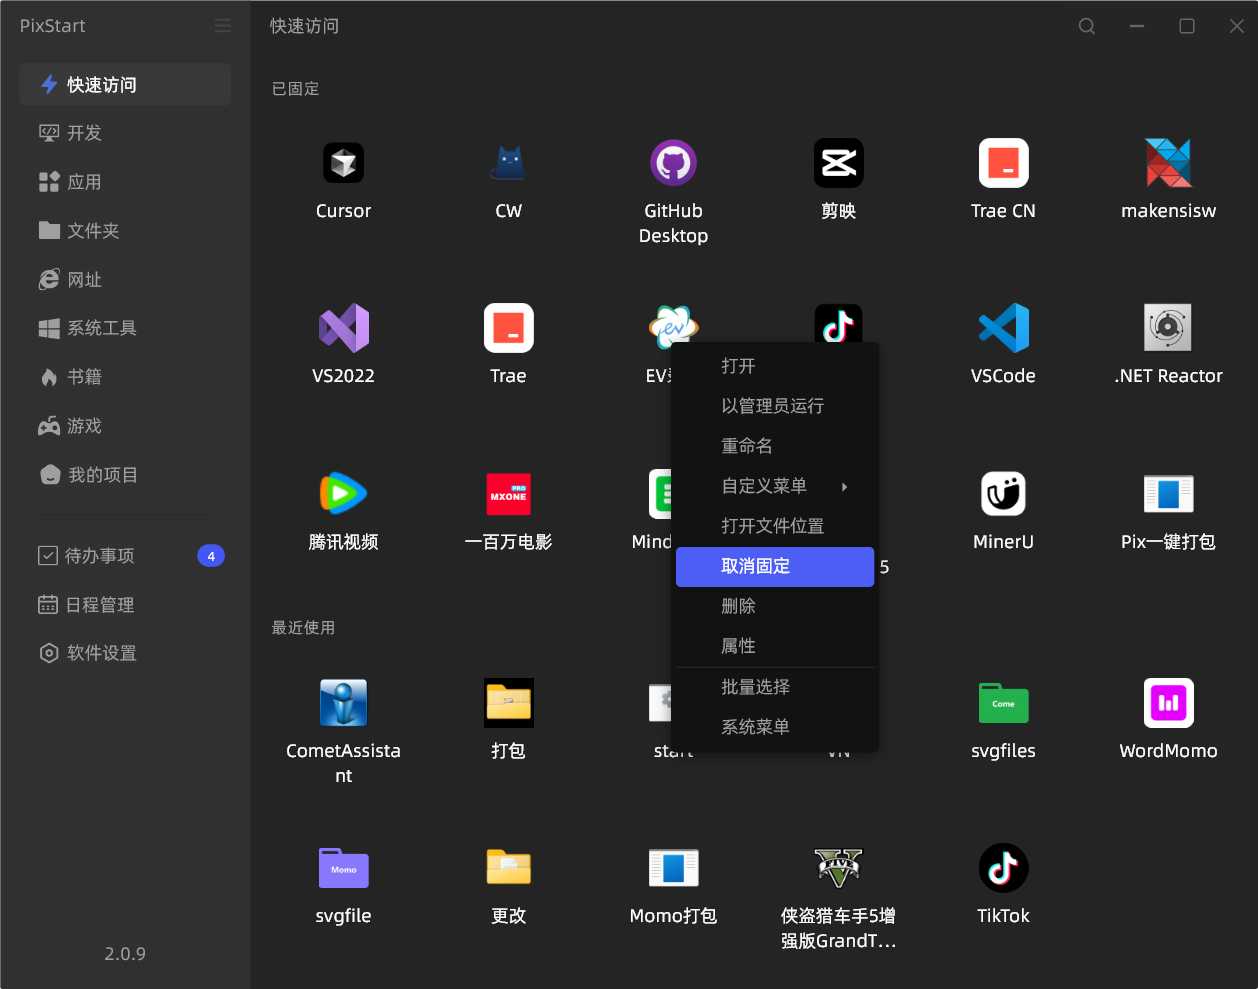This screenshot has width=1258, height=989.
Task: Open 书籍 sidebar category
Action: 125,377
